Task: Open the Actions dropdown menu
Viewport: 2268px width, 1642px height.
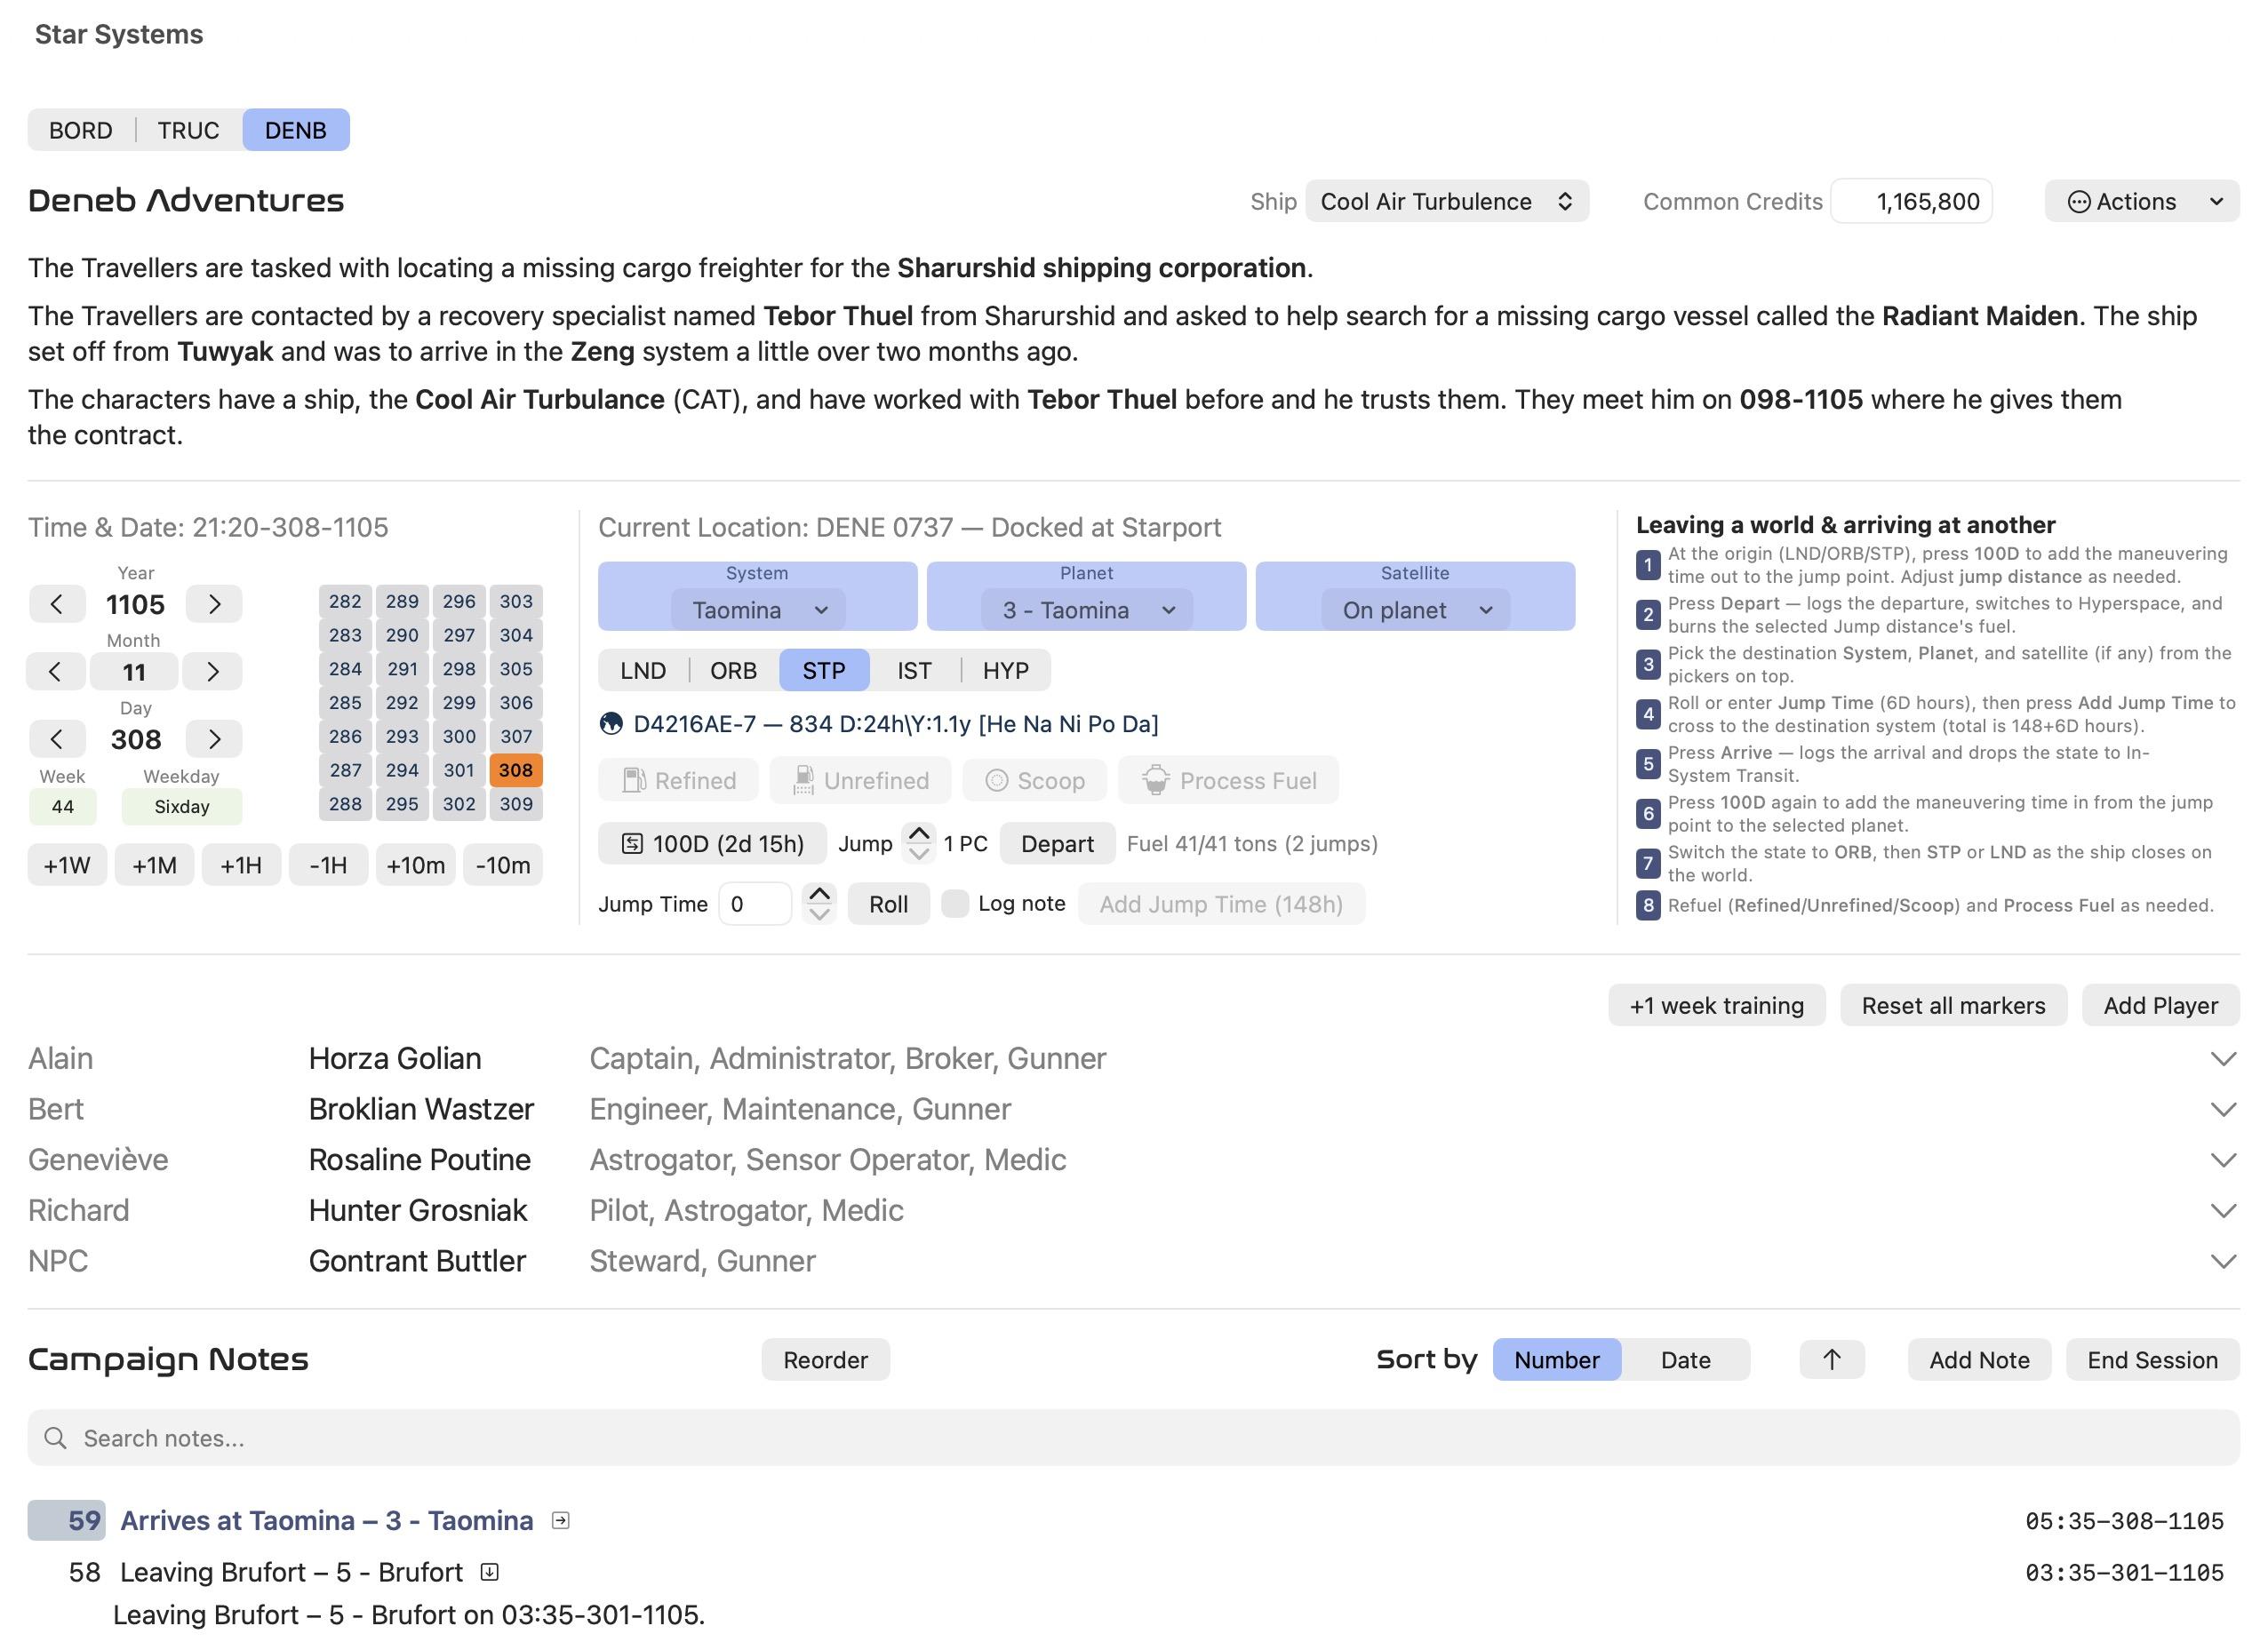Action: click(x=2142, y=201)
